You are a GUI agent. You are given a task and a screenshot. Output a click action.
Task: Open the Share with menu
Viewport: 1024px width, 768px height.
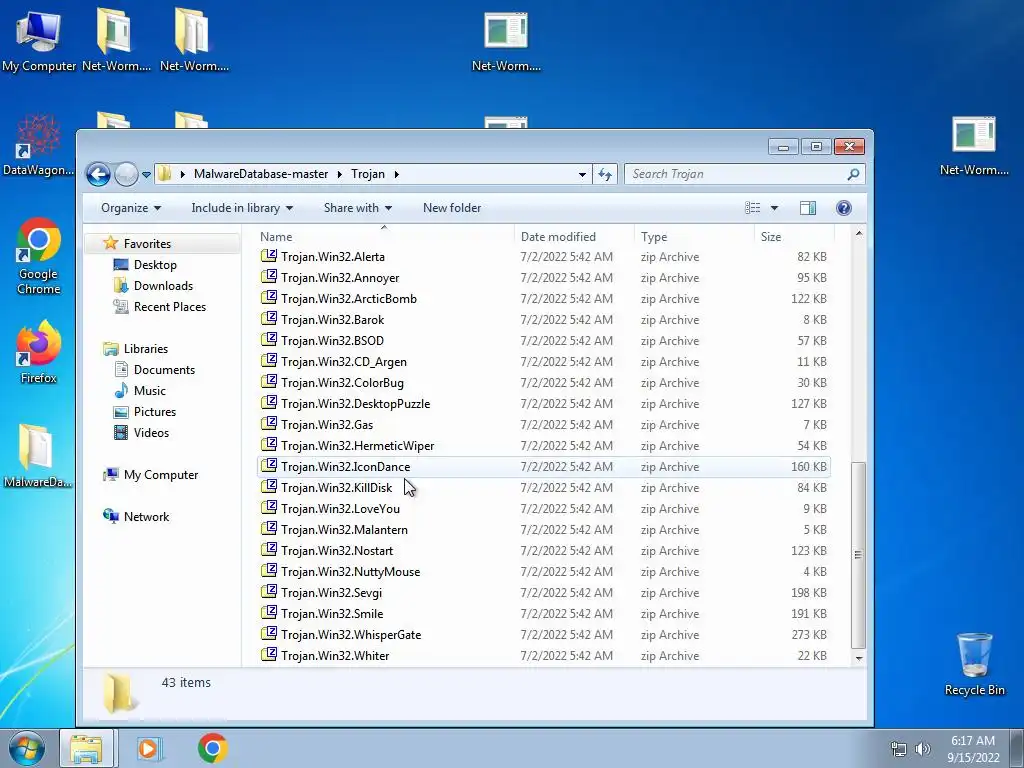click(358, 208)
